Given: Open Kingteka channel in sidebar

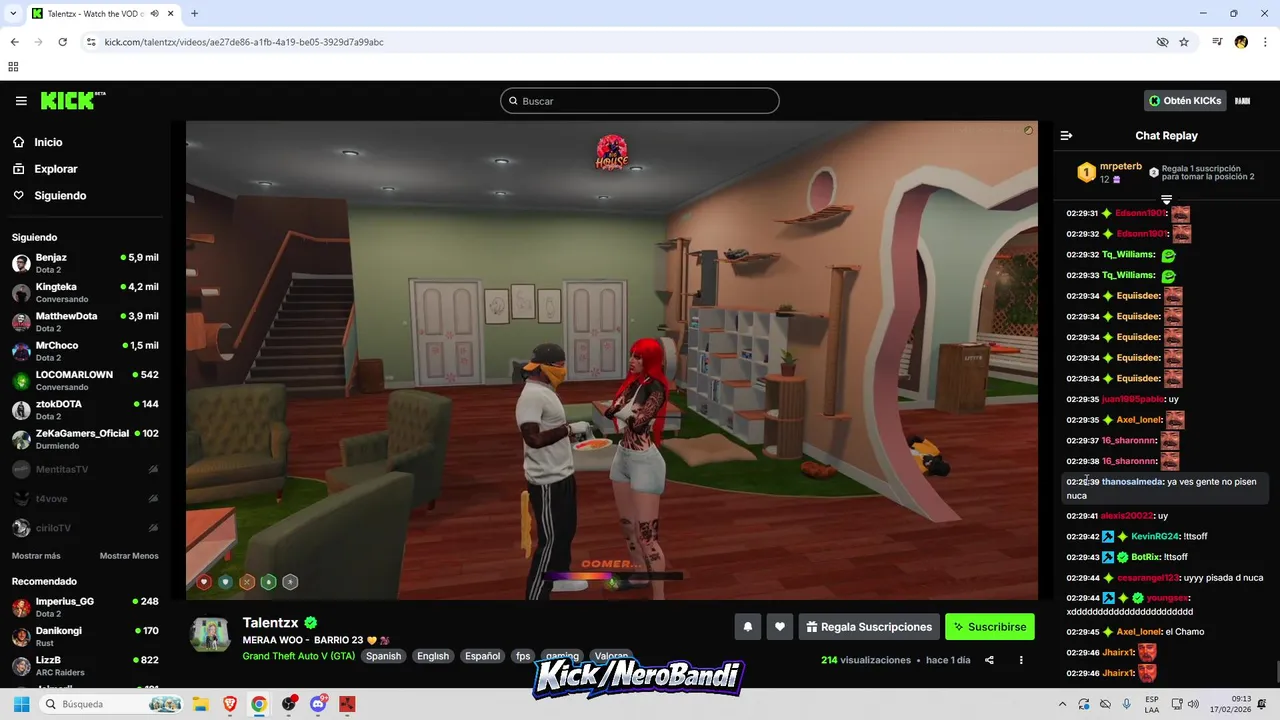Looking at the screenshot, I should [86, 292].
